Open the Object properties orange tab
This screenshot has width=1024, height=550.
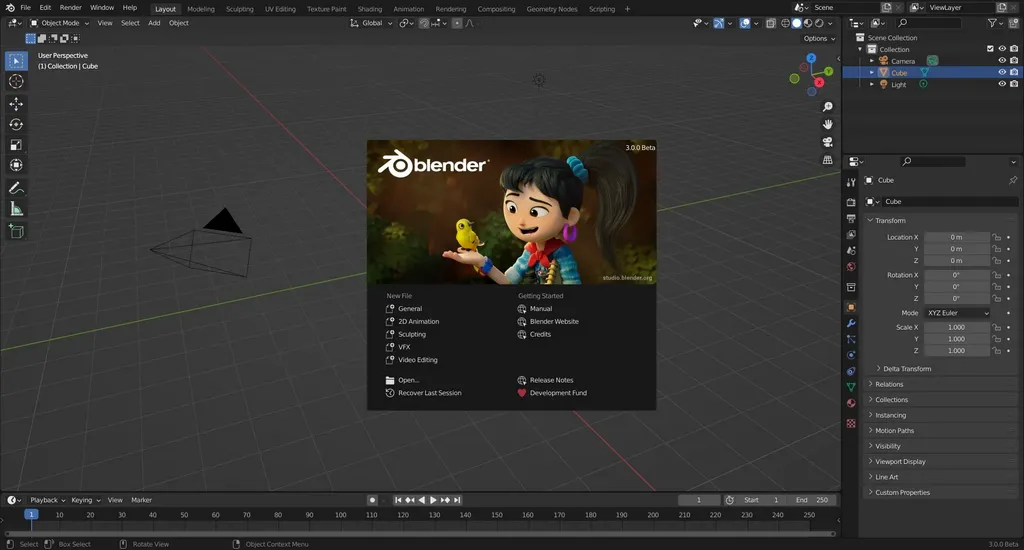[x=851, y=307]
